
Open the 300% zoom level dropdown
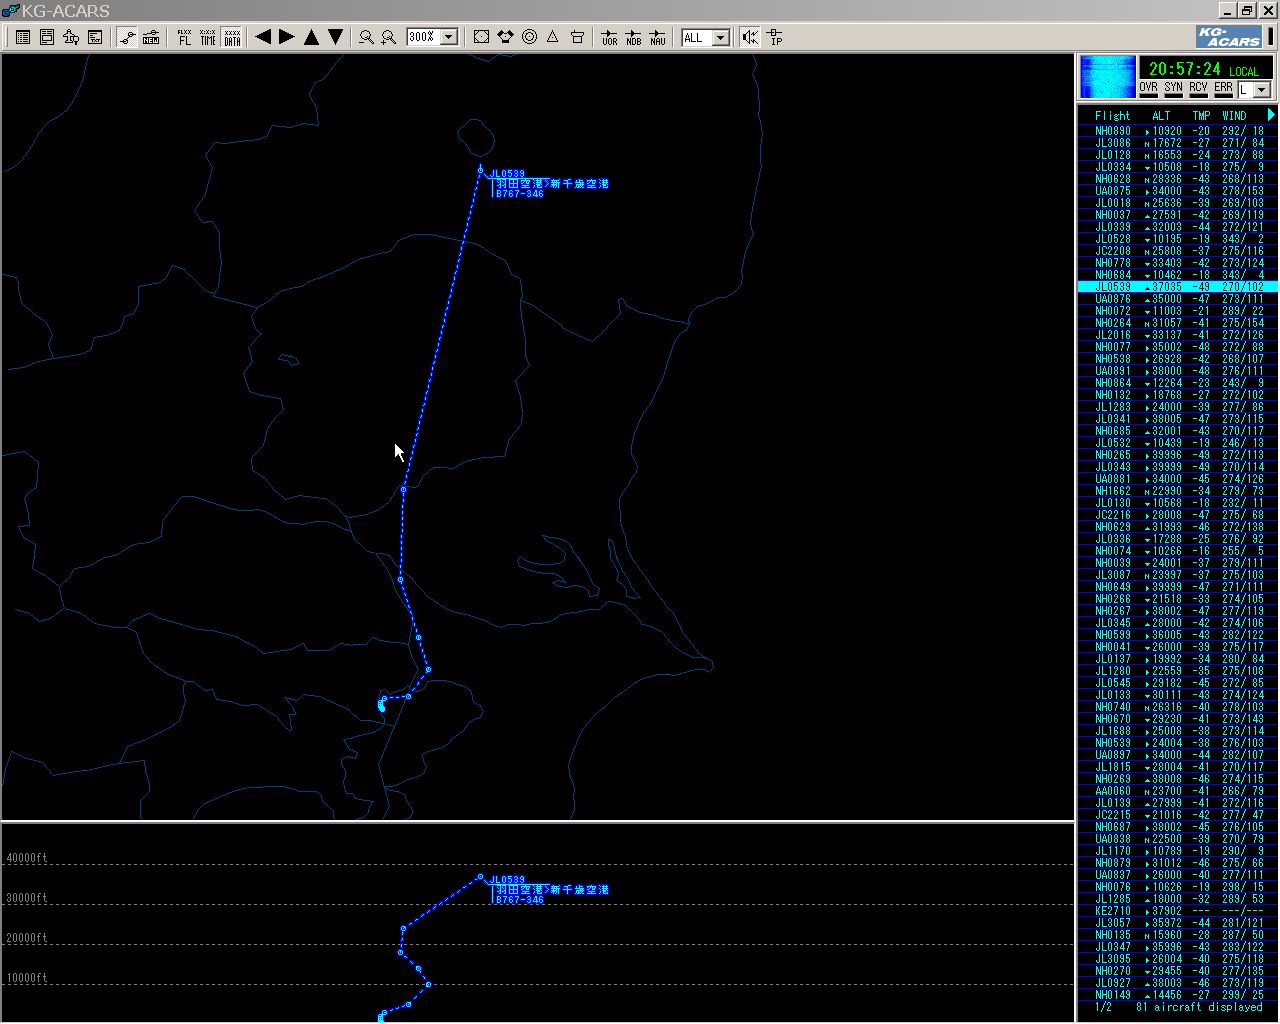point(449,37)
